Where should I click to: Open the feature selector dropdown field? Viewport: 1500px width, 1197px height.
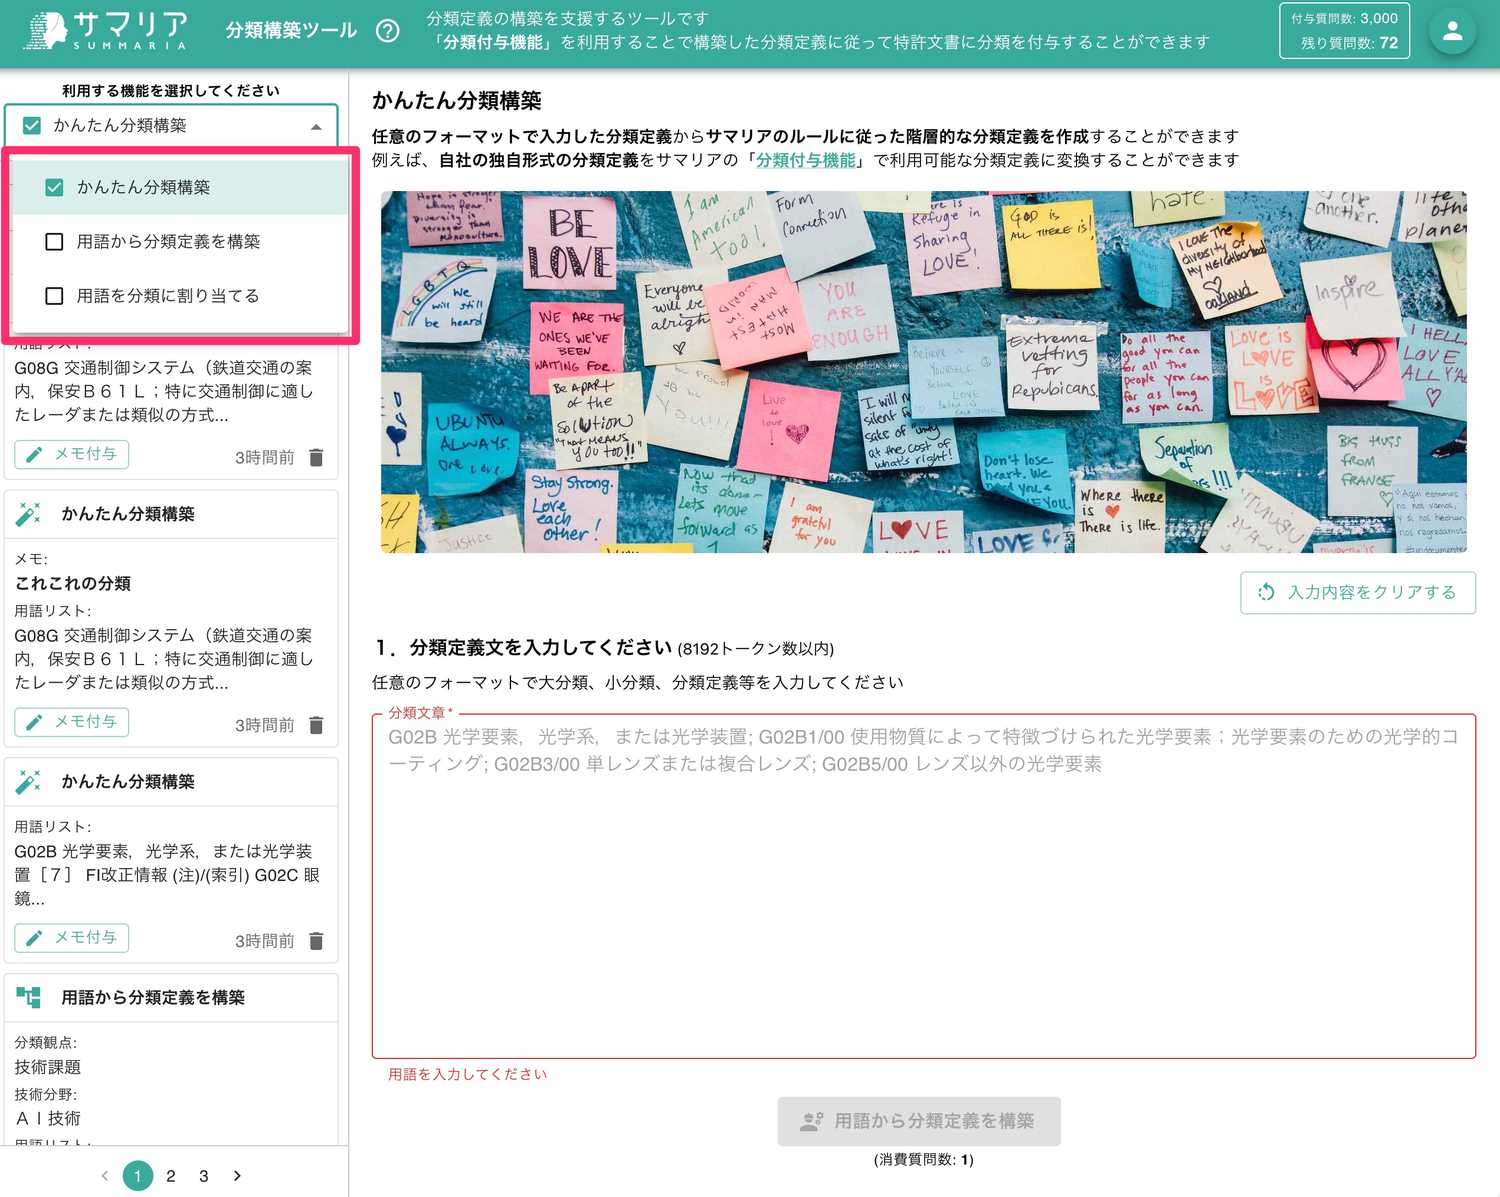(170, 125)
